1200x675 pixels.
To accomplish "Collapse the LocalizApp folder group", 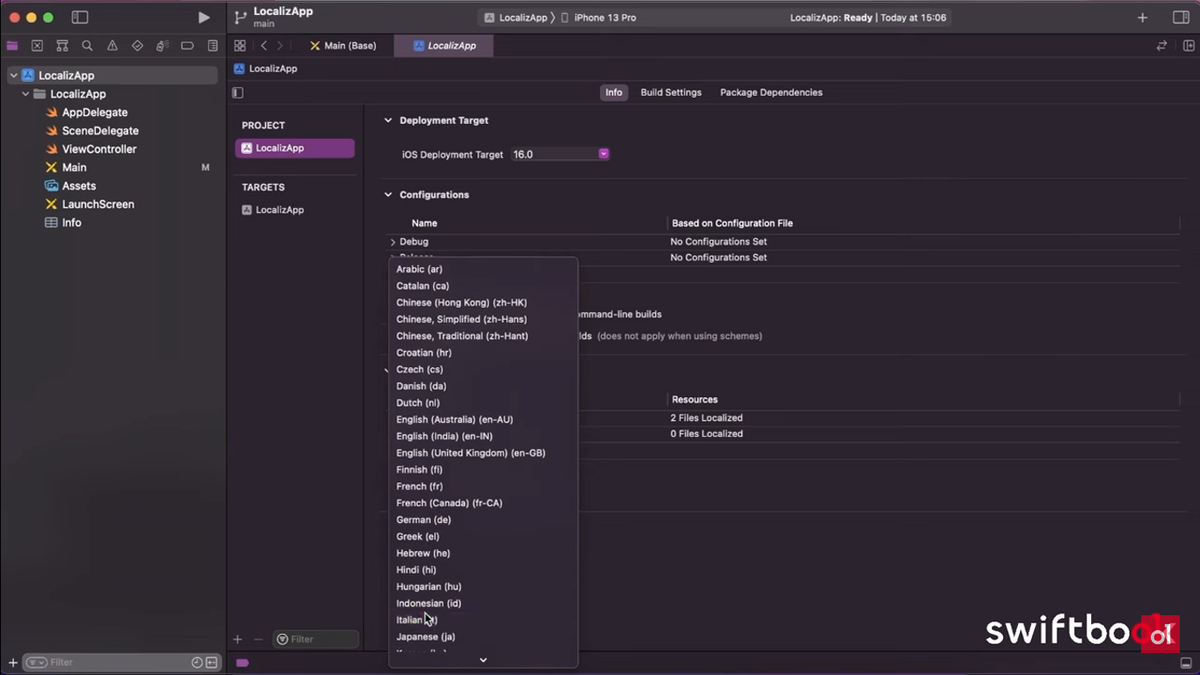I will point(26,94).
